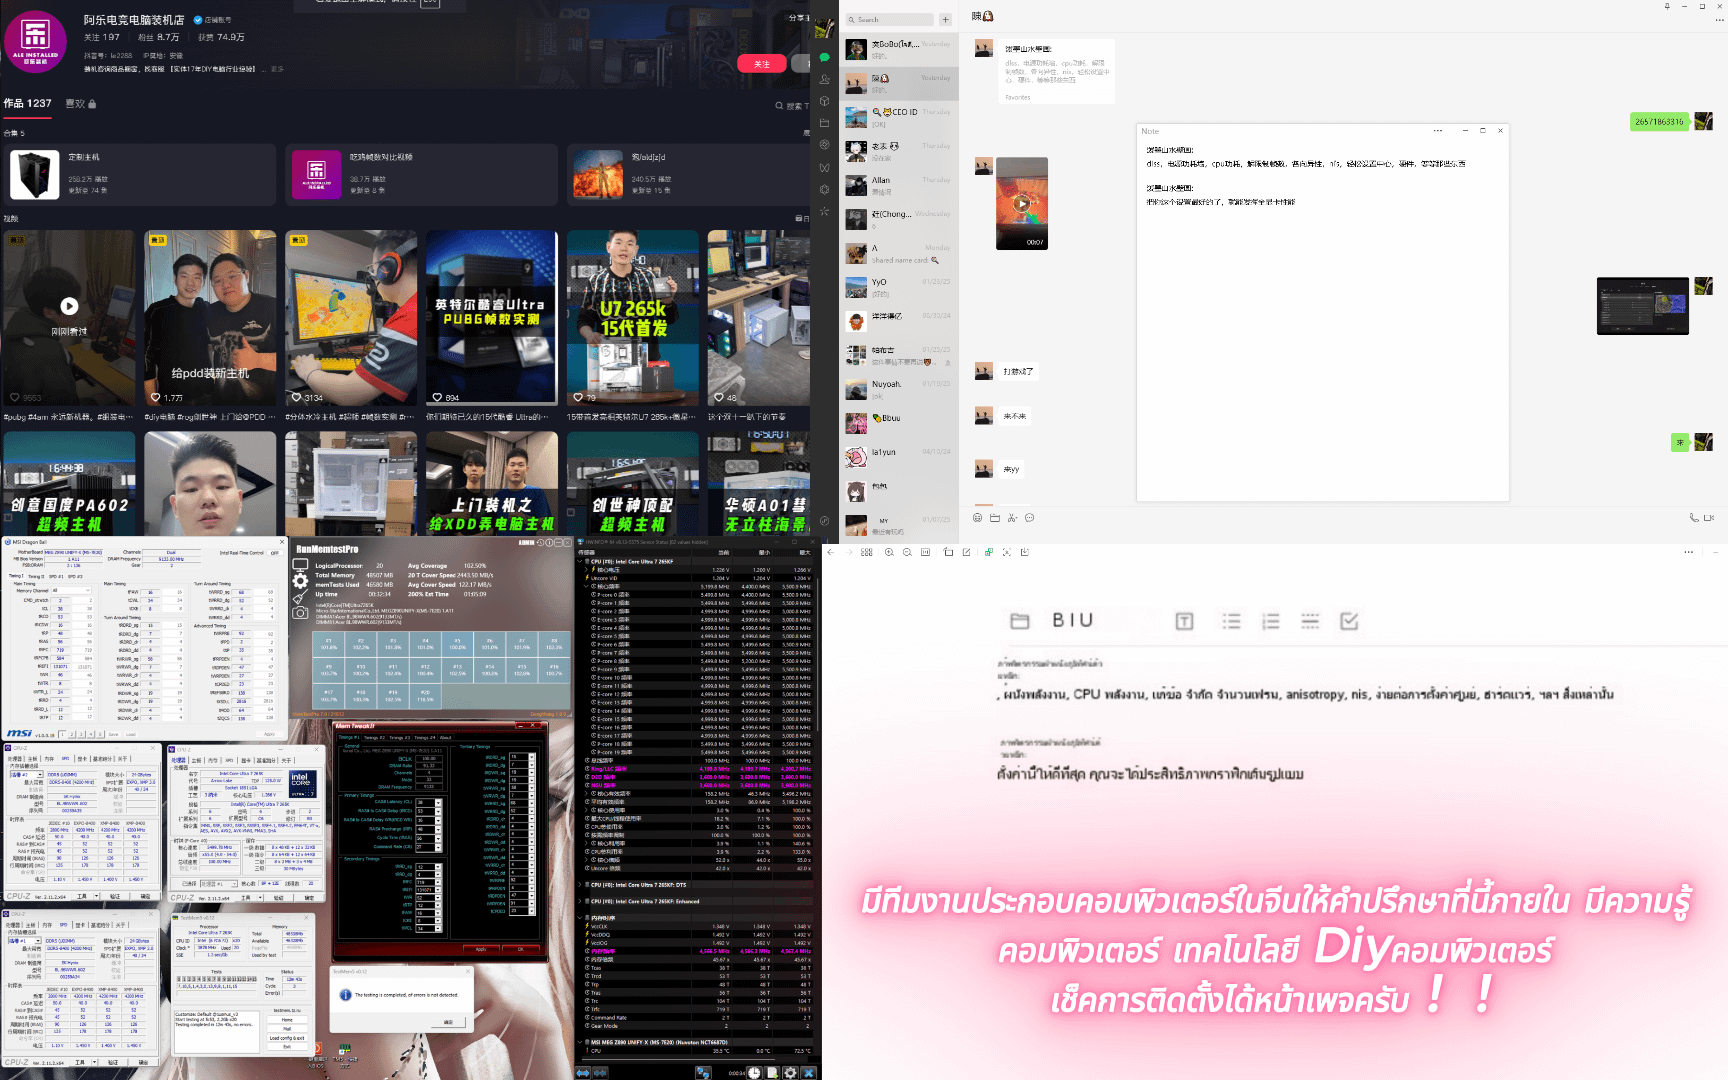Play the video message in WeChat chat

(1022, 203)
